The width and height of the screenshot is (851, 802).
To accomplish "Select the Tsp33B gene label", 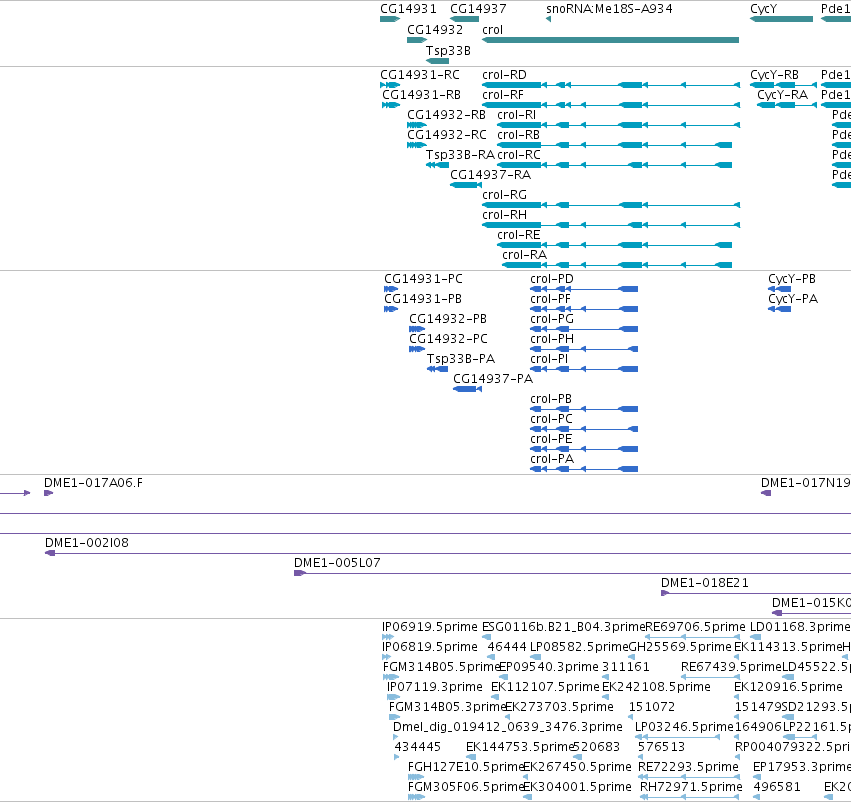I will pyautogui.click(x=448, y=50).
